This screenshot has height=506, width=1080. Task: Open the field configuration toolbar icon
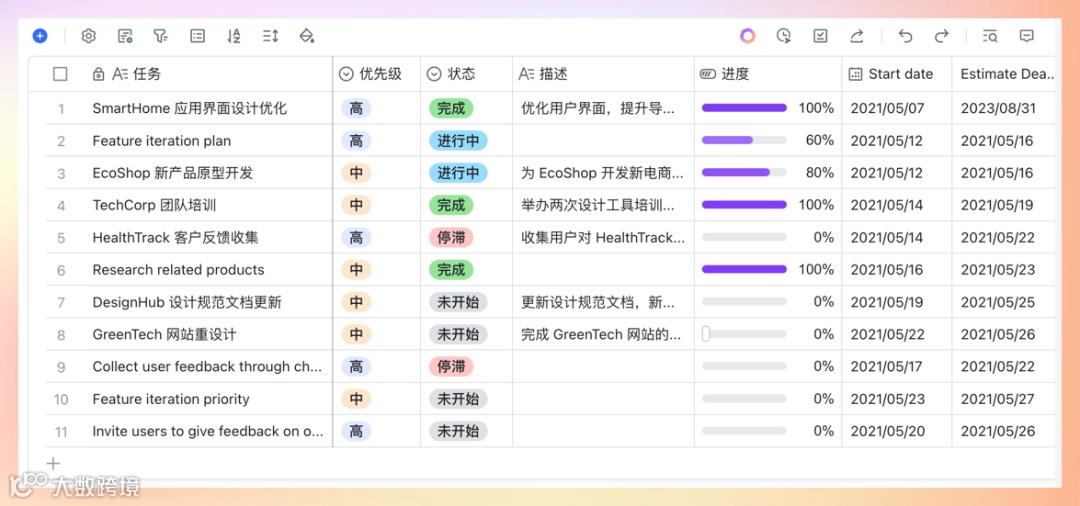tap(125, 36)
